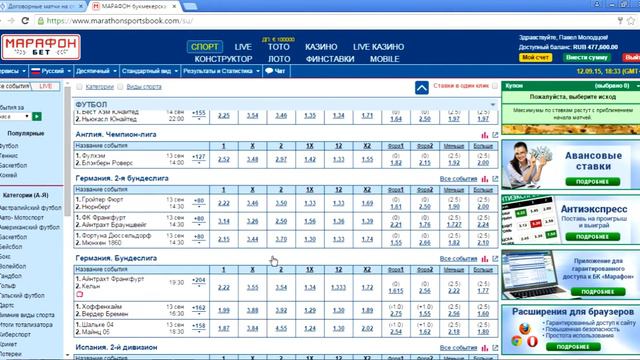The image size is (640, 360).
Task: Open LIVE in main menu
Action: point(243,47)
